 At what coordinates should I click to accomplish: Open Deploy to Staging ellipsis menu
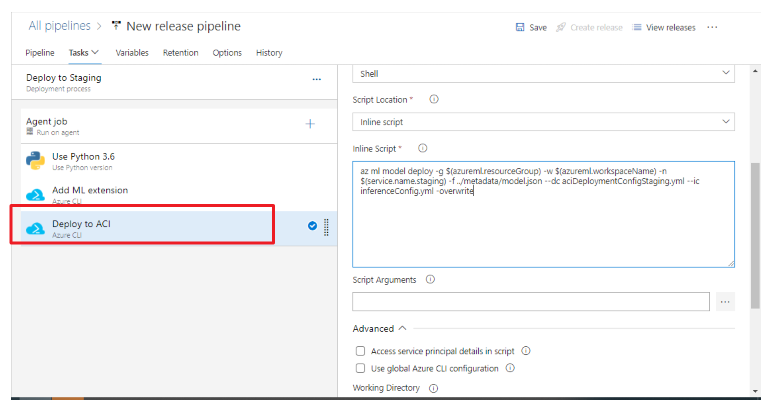click(x=317, y=79)
